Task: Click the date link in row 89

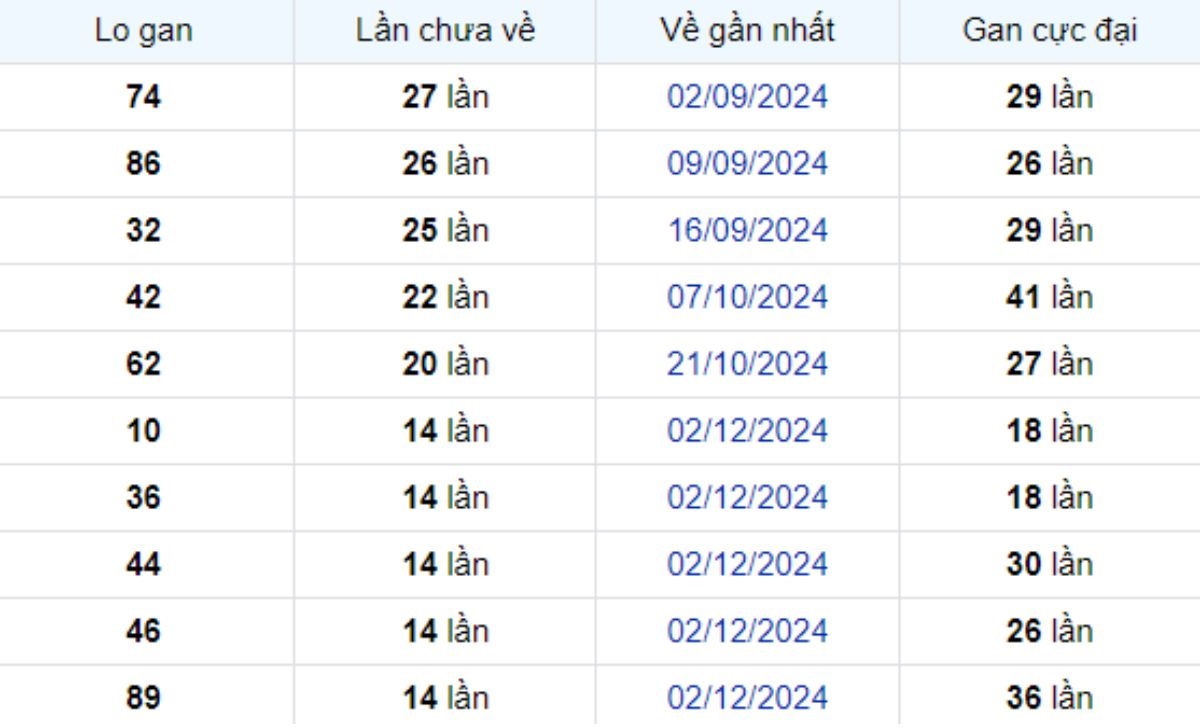Action: click(747, 697)
